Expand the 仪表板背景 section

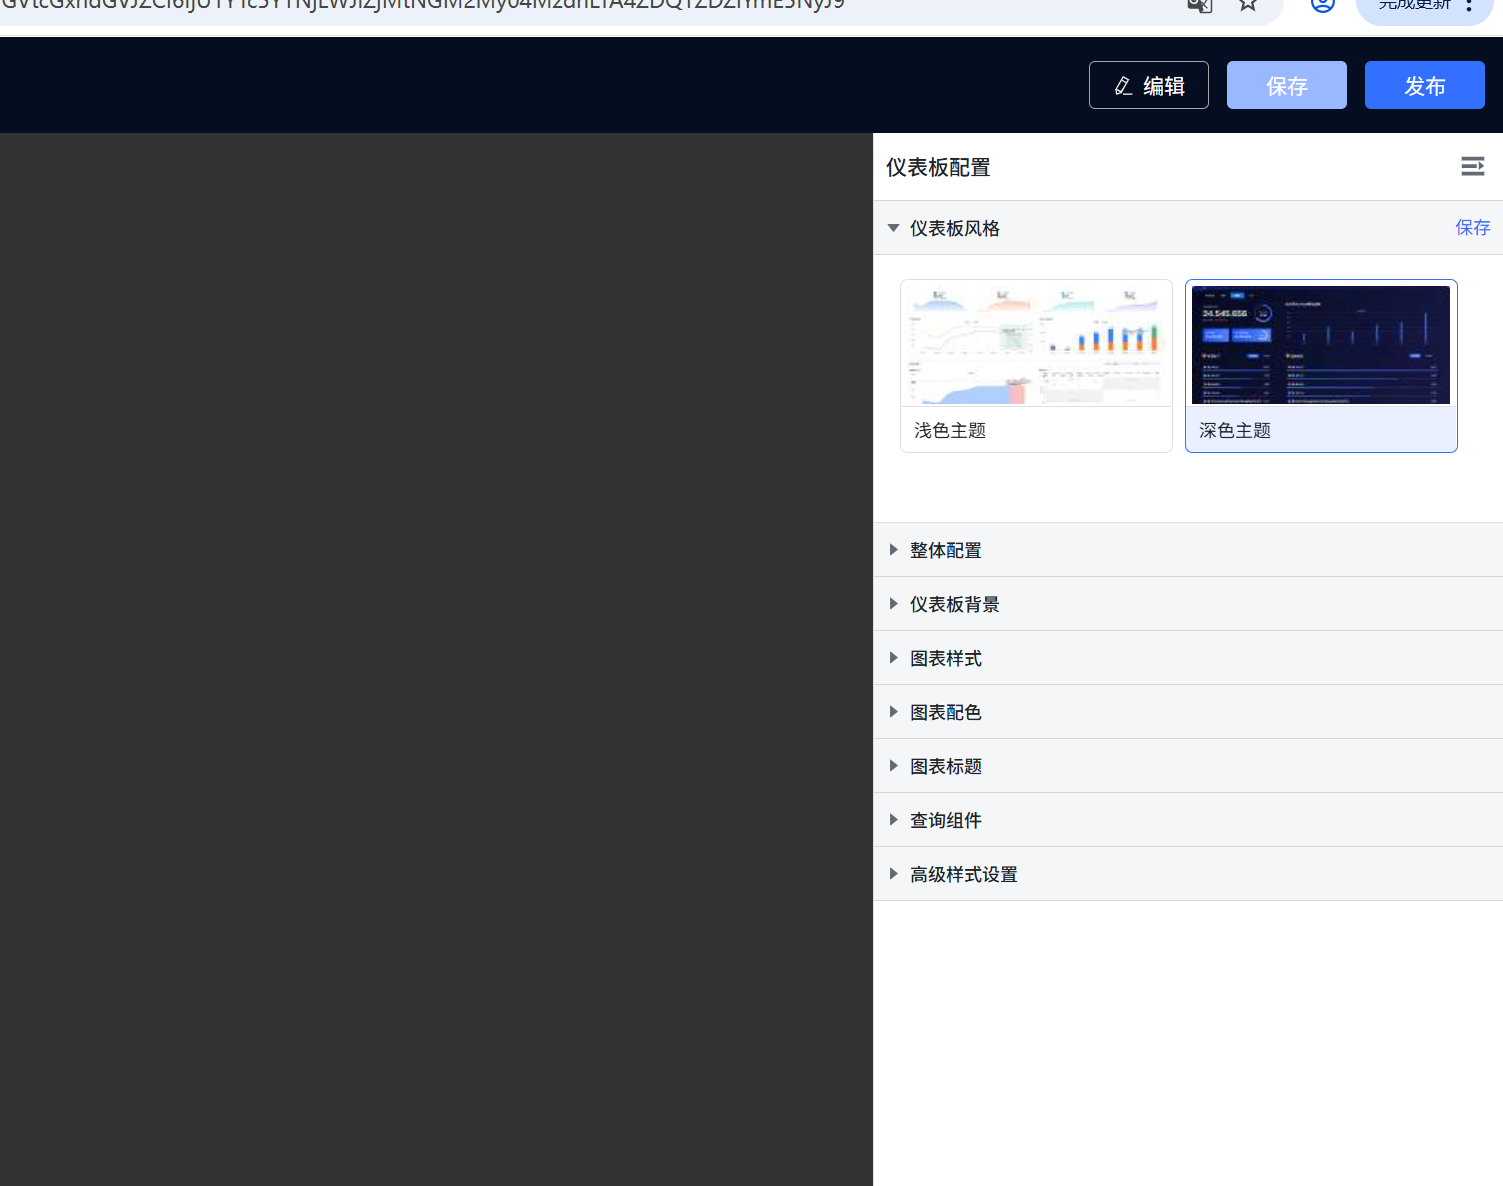coord(954,604)
